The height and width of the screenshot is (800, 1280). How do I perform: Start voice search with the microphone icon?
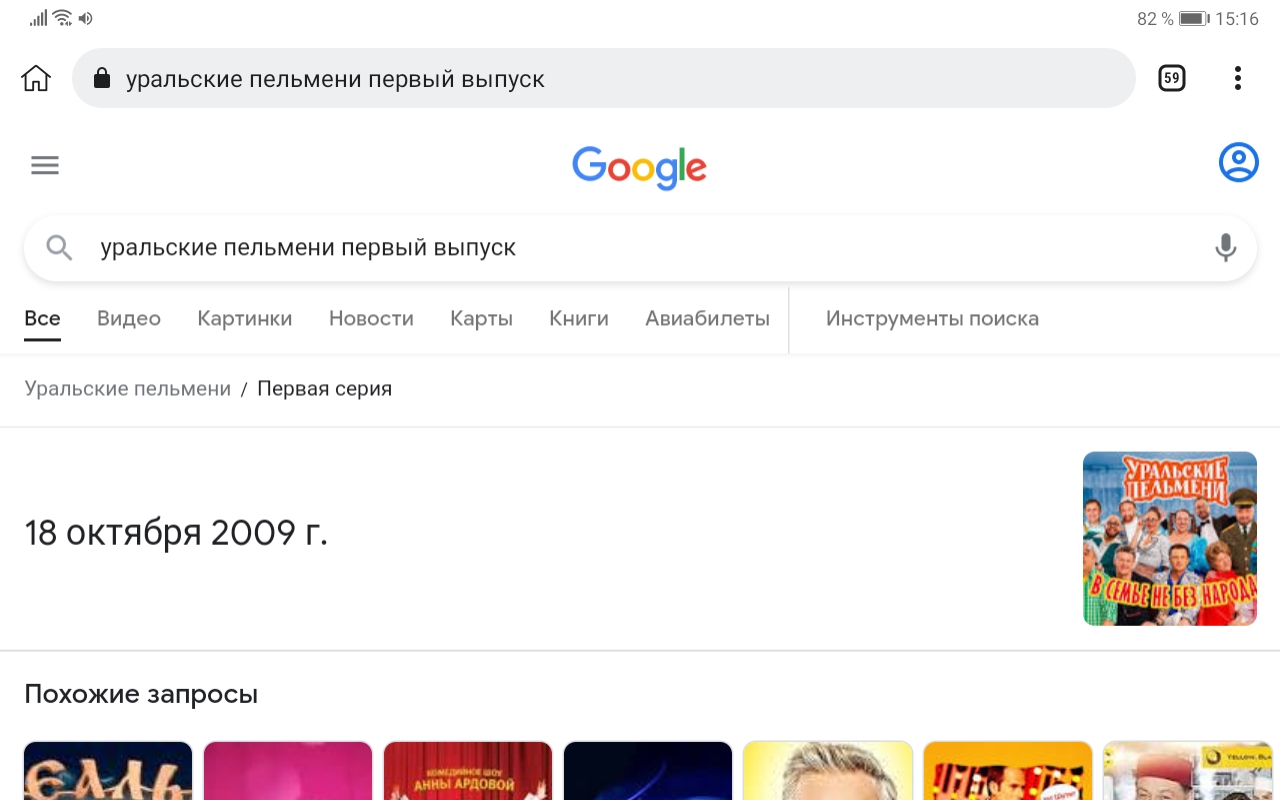coord(1225,248)
